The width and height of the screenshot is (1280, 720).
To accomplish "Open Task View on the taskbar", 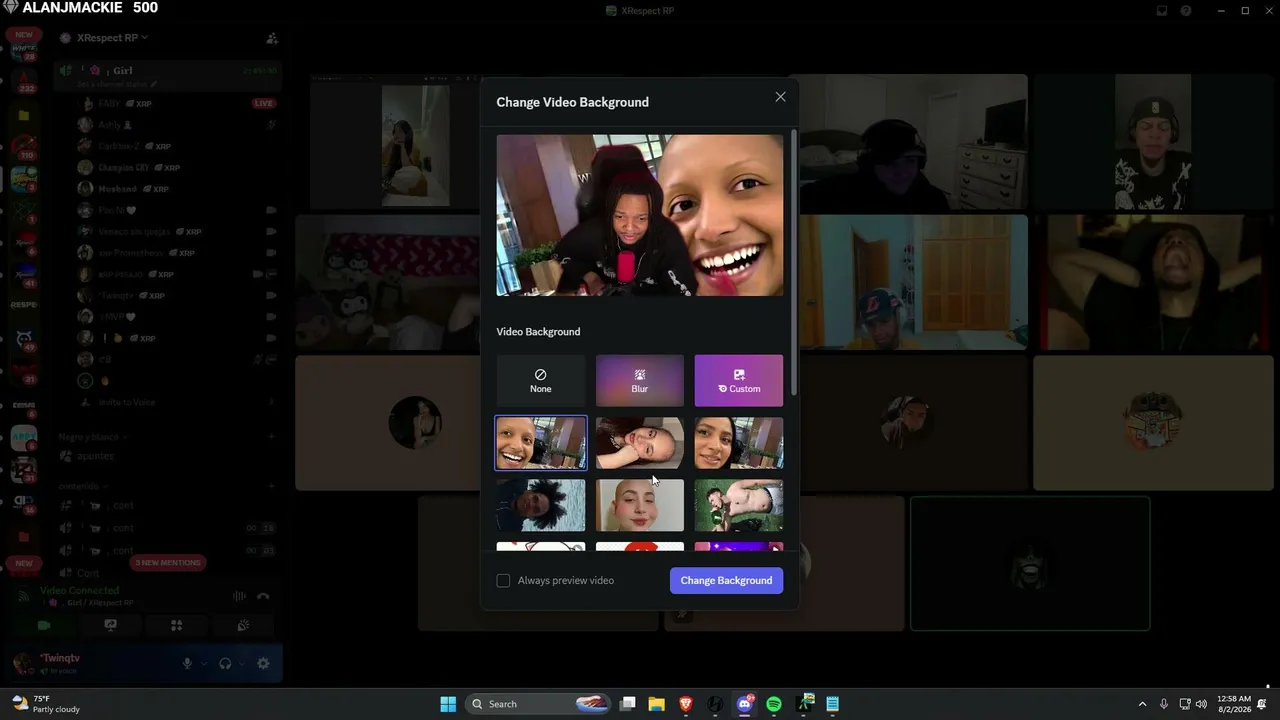I will pos(628,704).
